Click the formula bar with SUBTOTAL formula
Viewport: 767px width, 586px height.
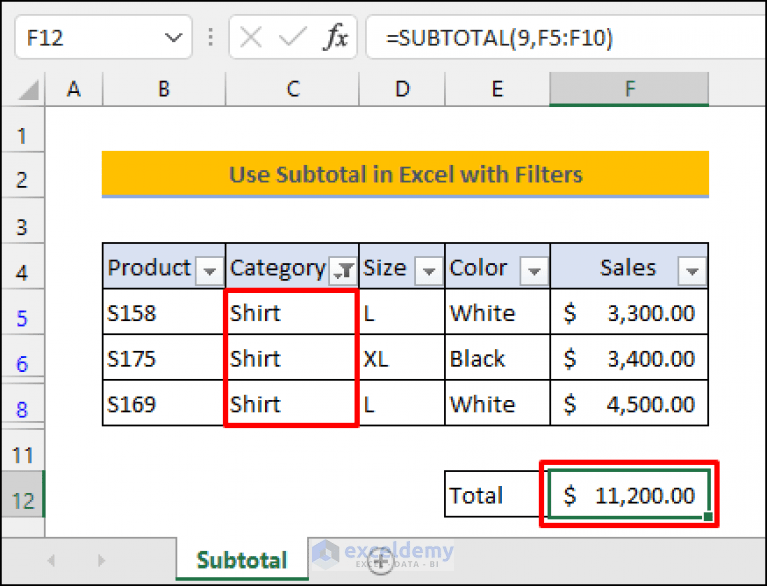565,38
